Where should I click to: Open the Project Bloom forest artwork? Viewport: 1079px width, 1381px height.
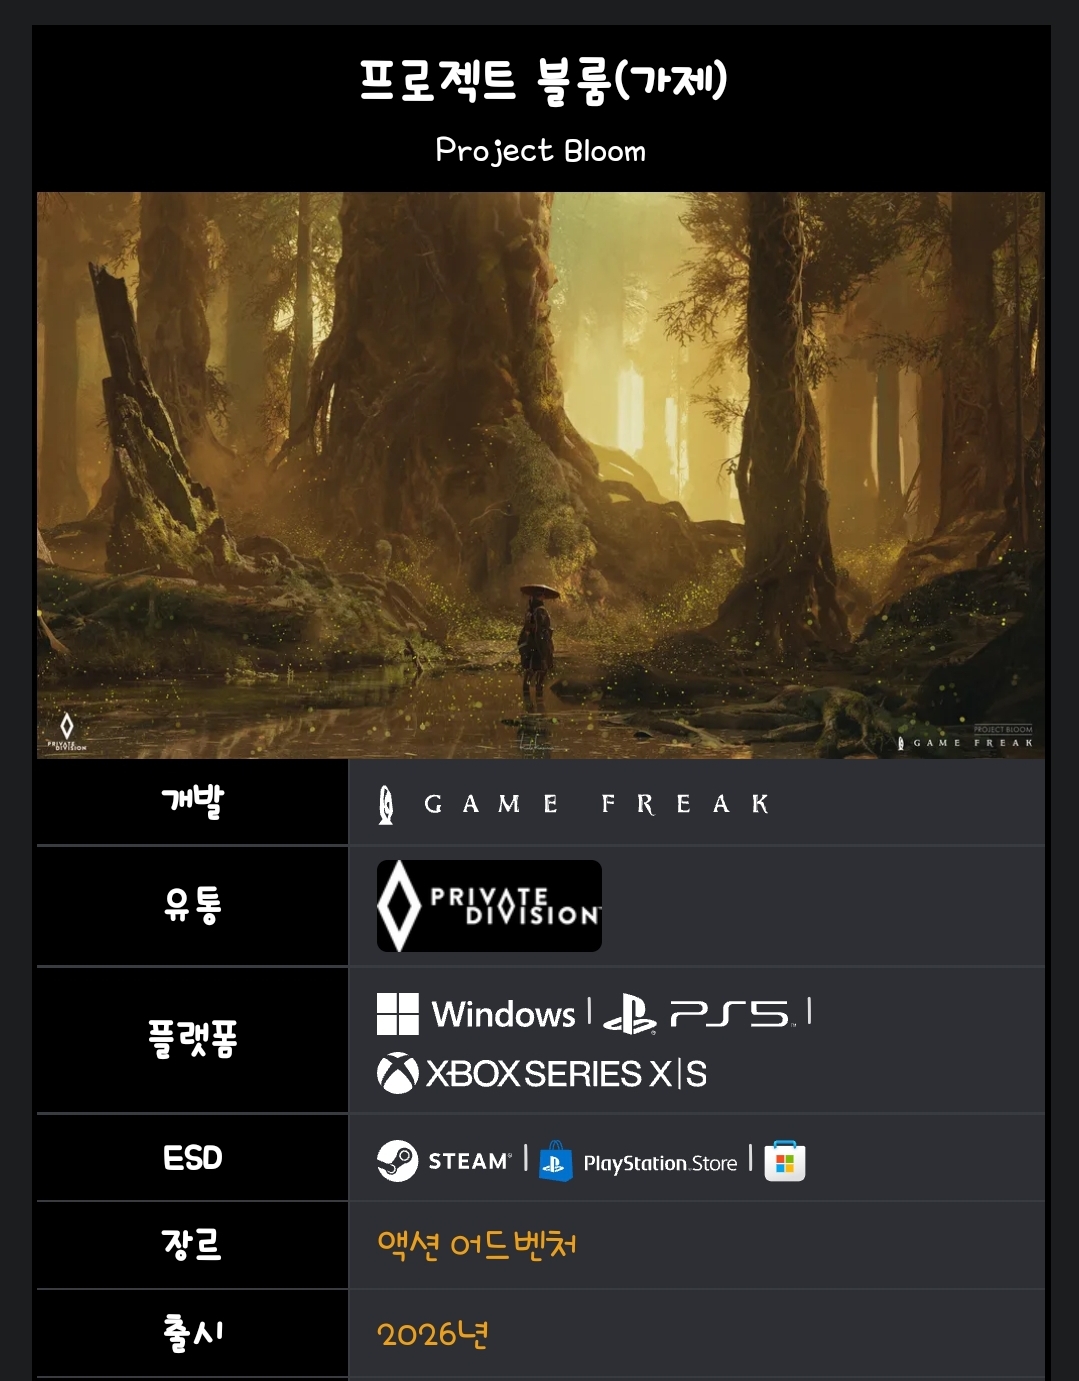click(x=541, y=475)
